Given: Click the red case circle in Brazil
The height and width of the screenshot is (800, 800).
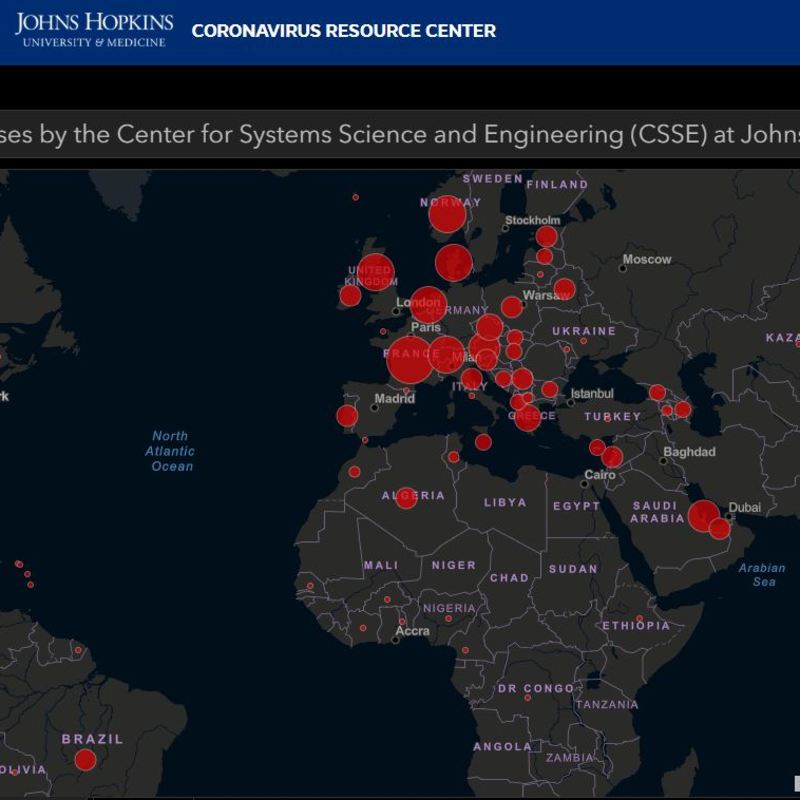Looking at the screenshot, I should tap(85, 760).
